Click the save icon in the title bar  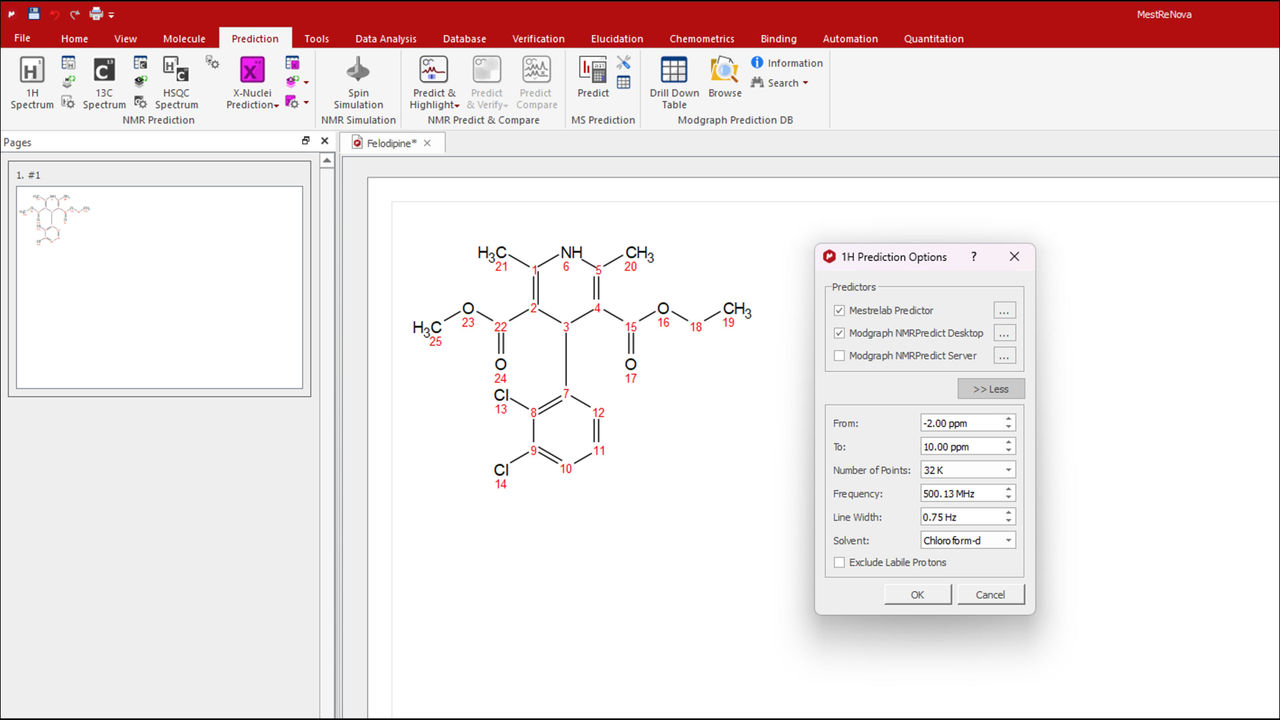pos(34,14)
